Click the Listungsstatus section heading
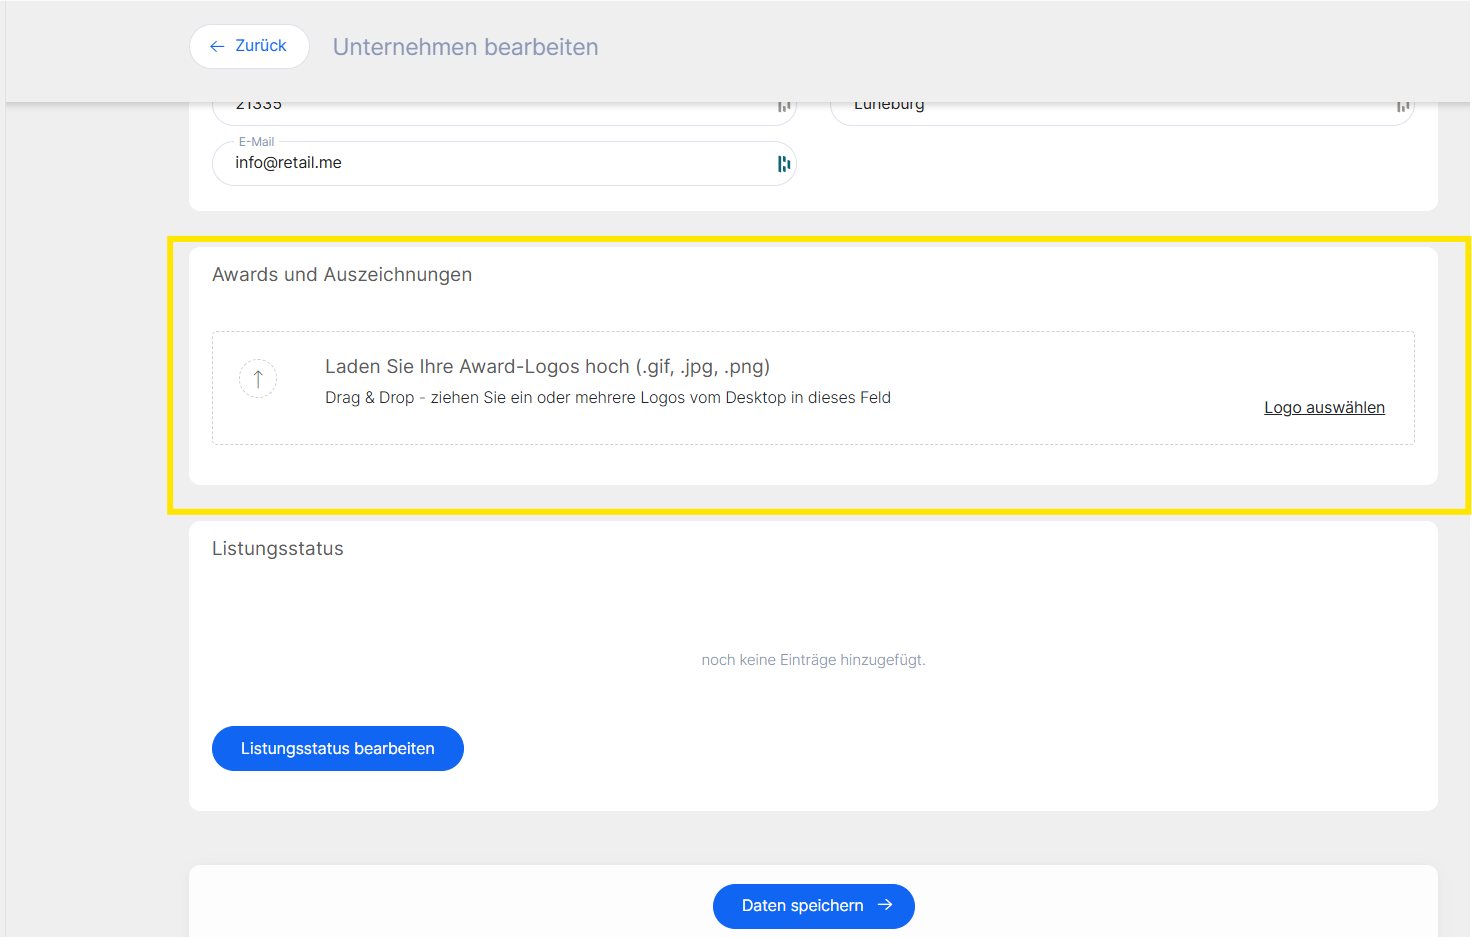 [278, 549]
